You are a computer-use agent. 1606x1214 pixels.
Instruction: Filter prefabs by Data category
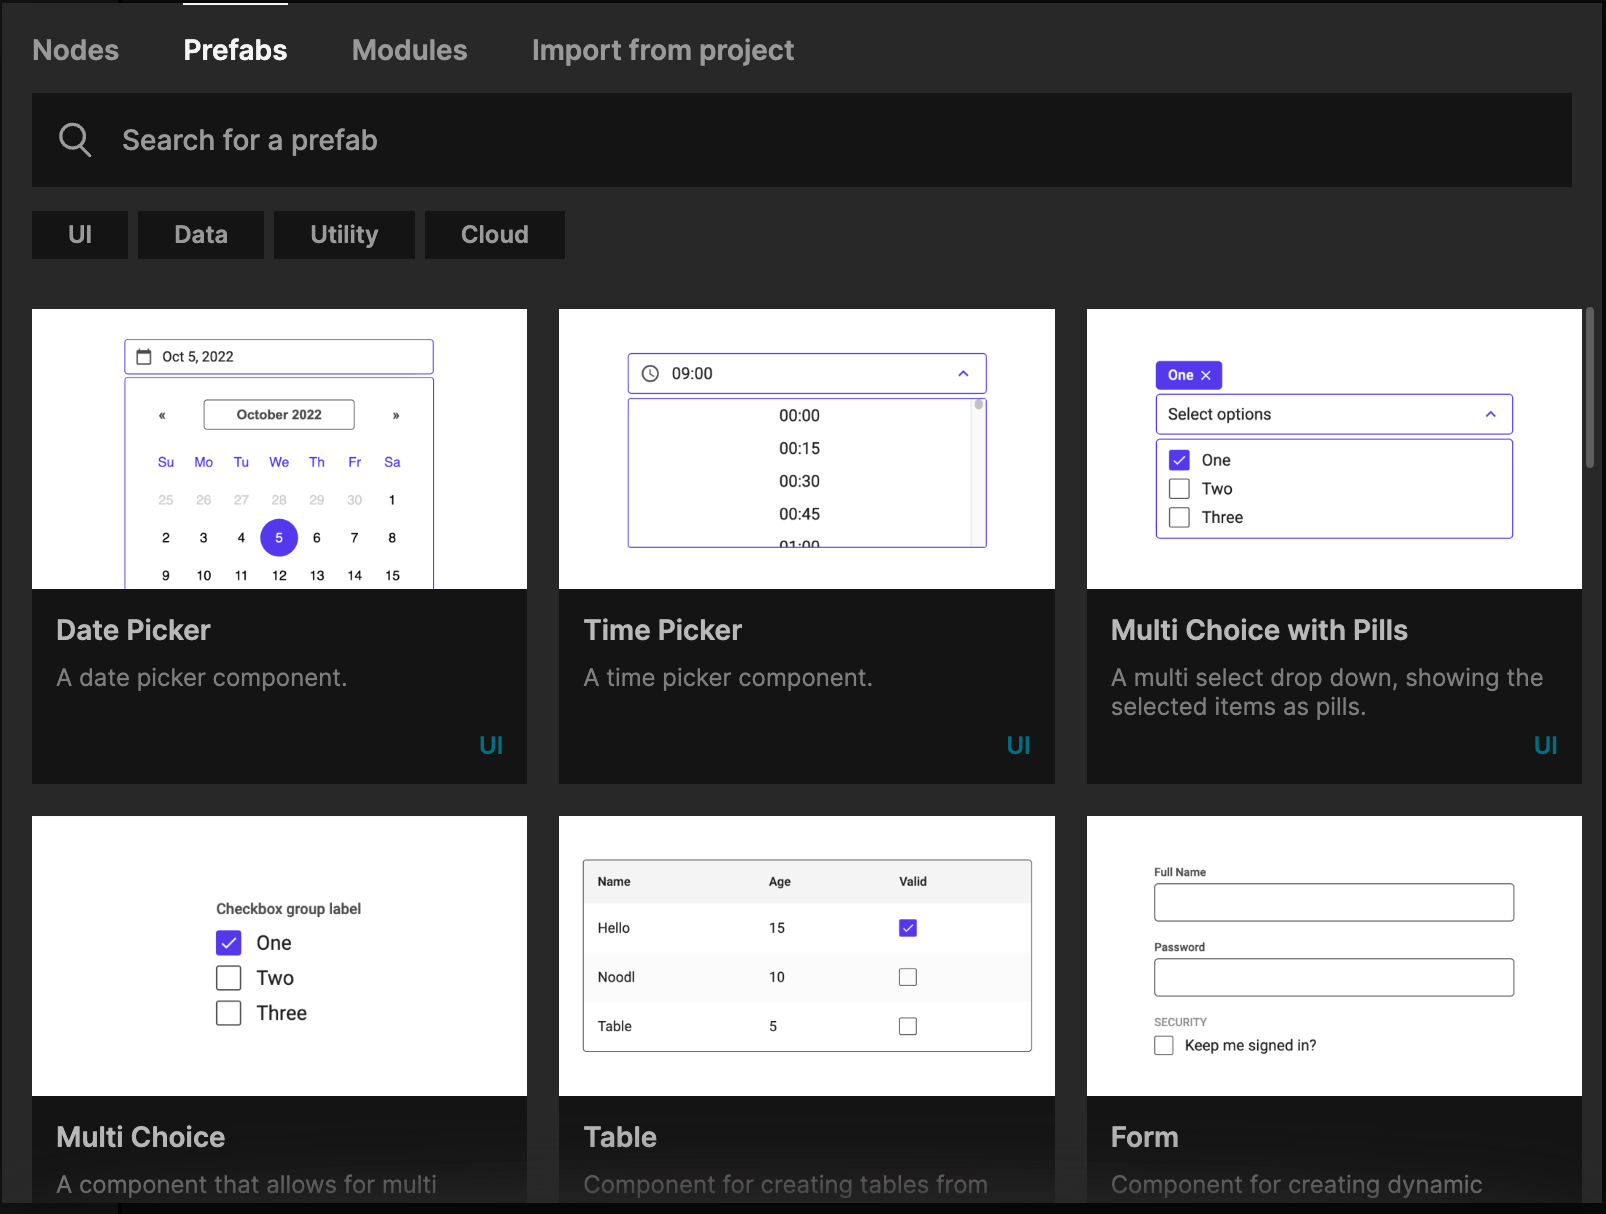pyautogui.click(x=201, y=235)
